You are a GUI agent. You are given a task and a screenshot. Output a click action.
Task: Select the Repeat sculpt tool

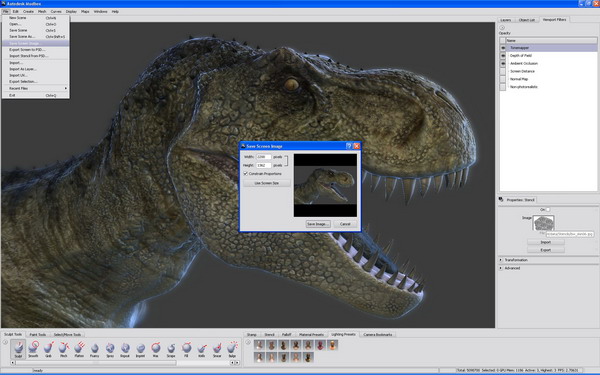pyautogui.click(x=125, y=349)
